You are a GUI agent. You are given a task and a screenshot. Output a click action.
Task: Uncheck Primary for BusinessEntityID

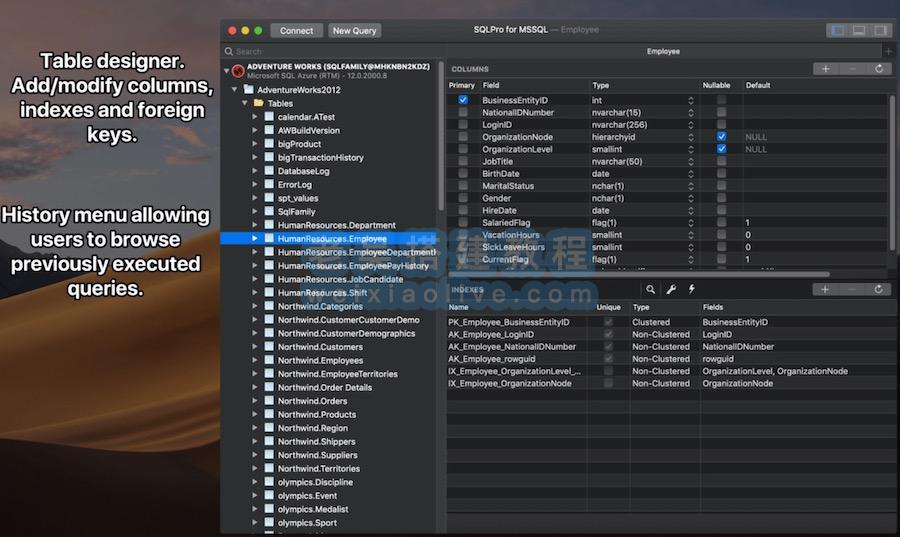463,100
